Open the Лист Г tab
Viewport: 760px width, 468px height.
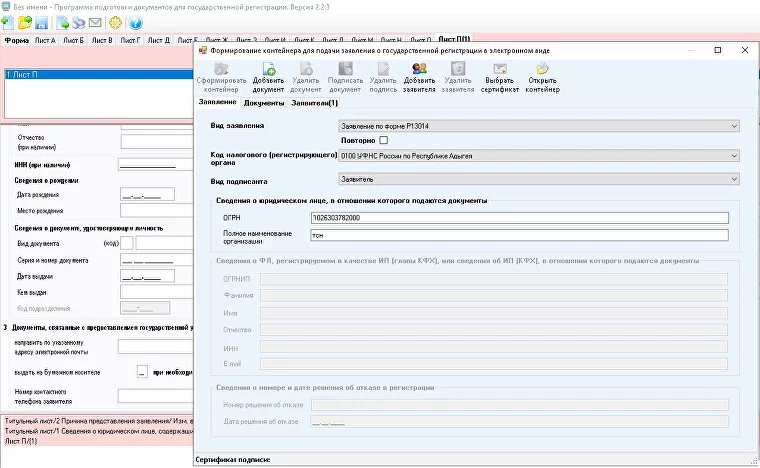(x=130, y=41)
